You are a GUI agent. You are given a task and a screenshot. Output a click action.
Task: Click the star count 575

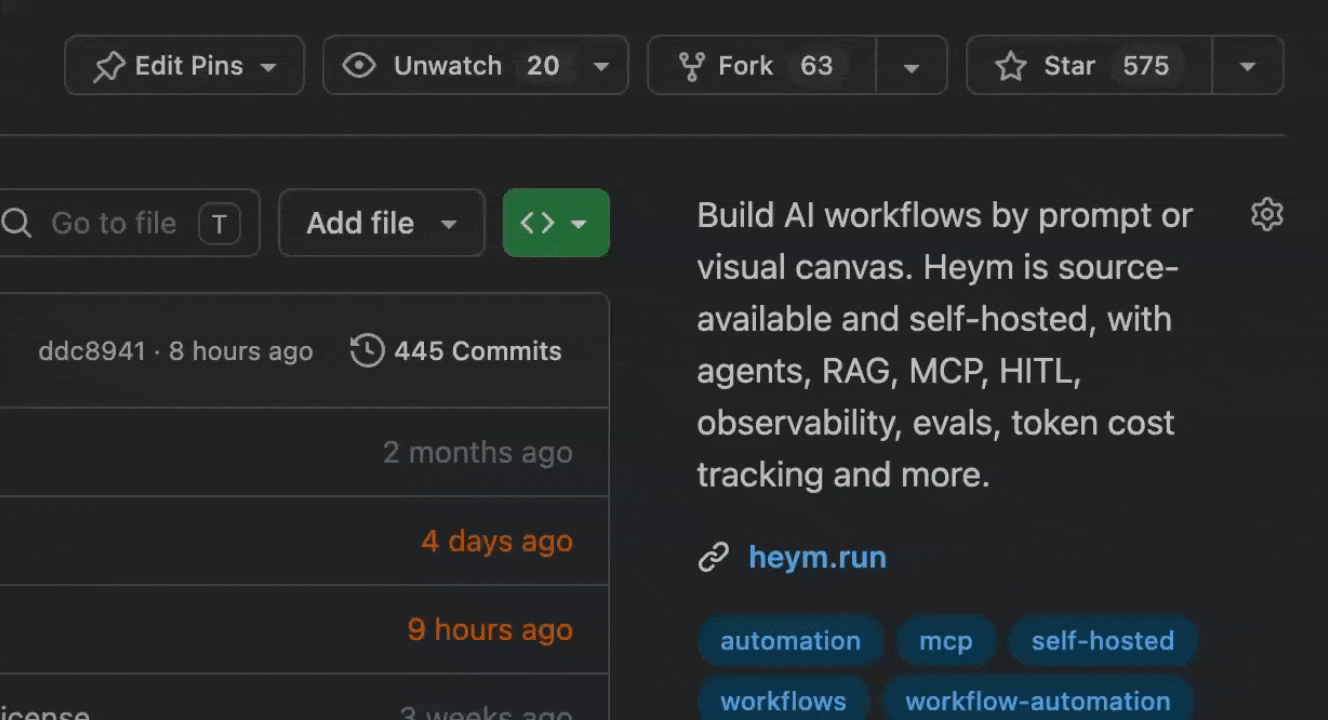[1146, 66]
